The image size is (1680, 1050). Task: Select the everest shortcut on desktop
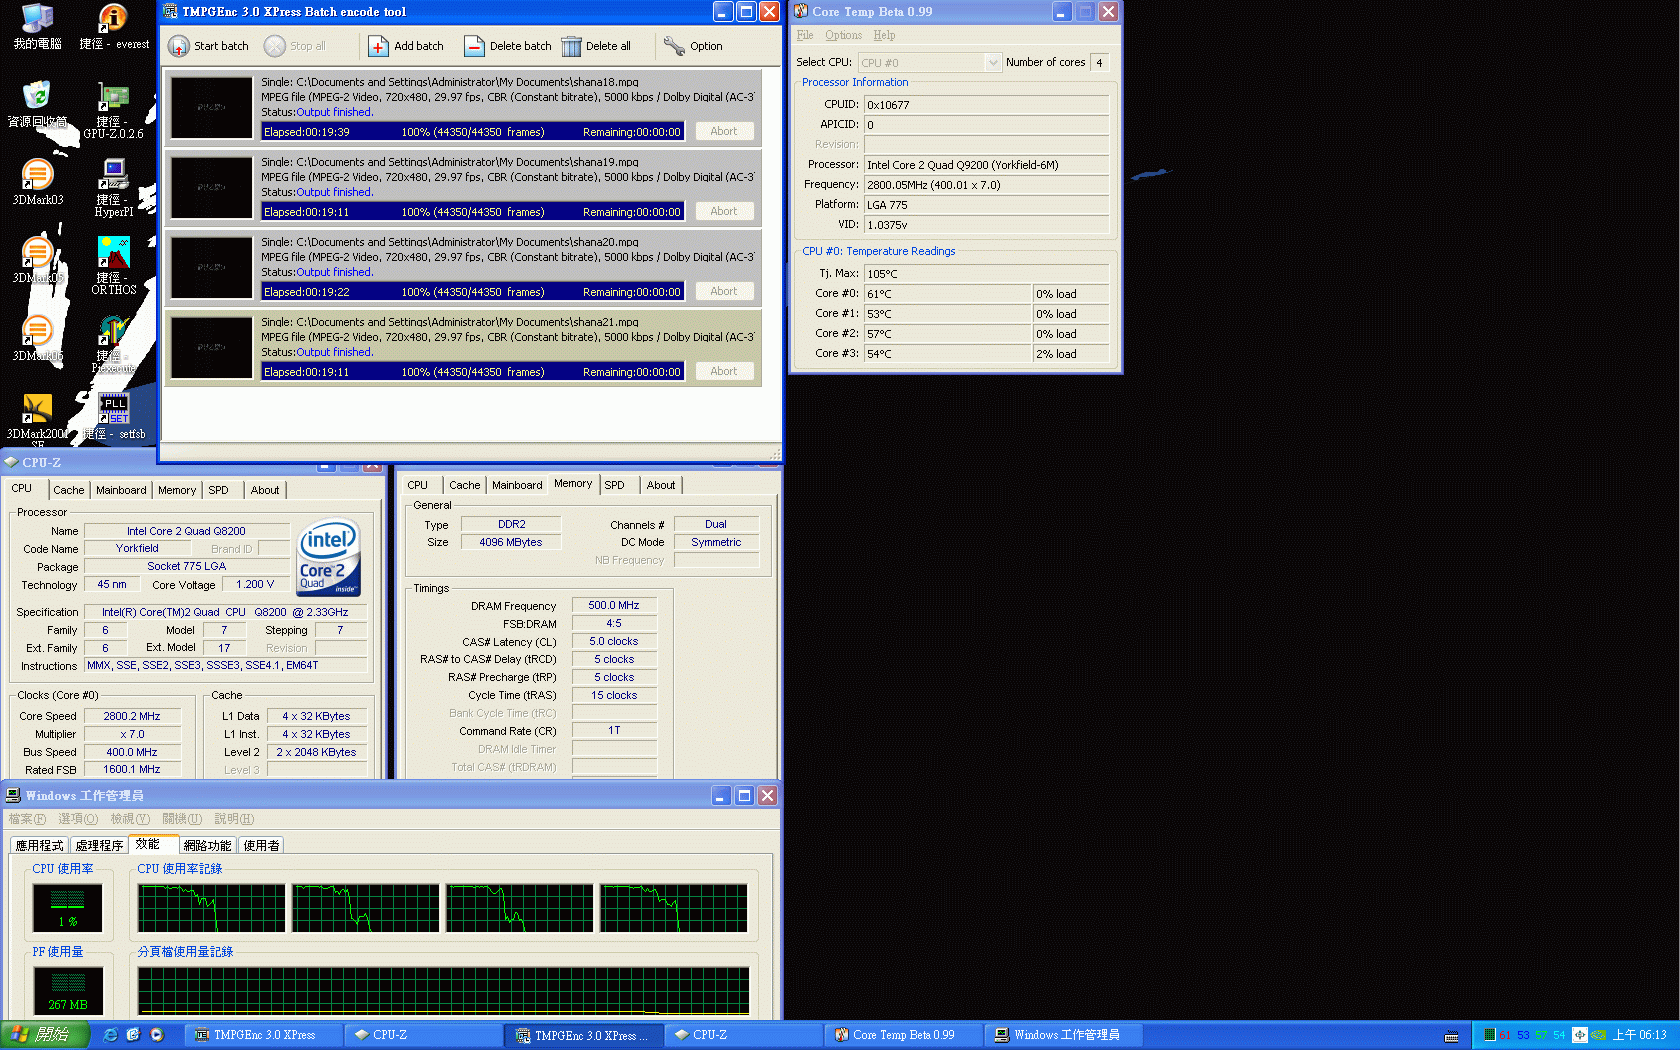[x=114, y=27]
